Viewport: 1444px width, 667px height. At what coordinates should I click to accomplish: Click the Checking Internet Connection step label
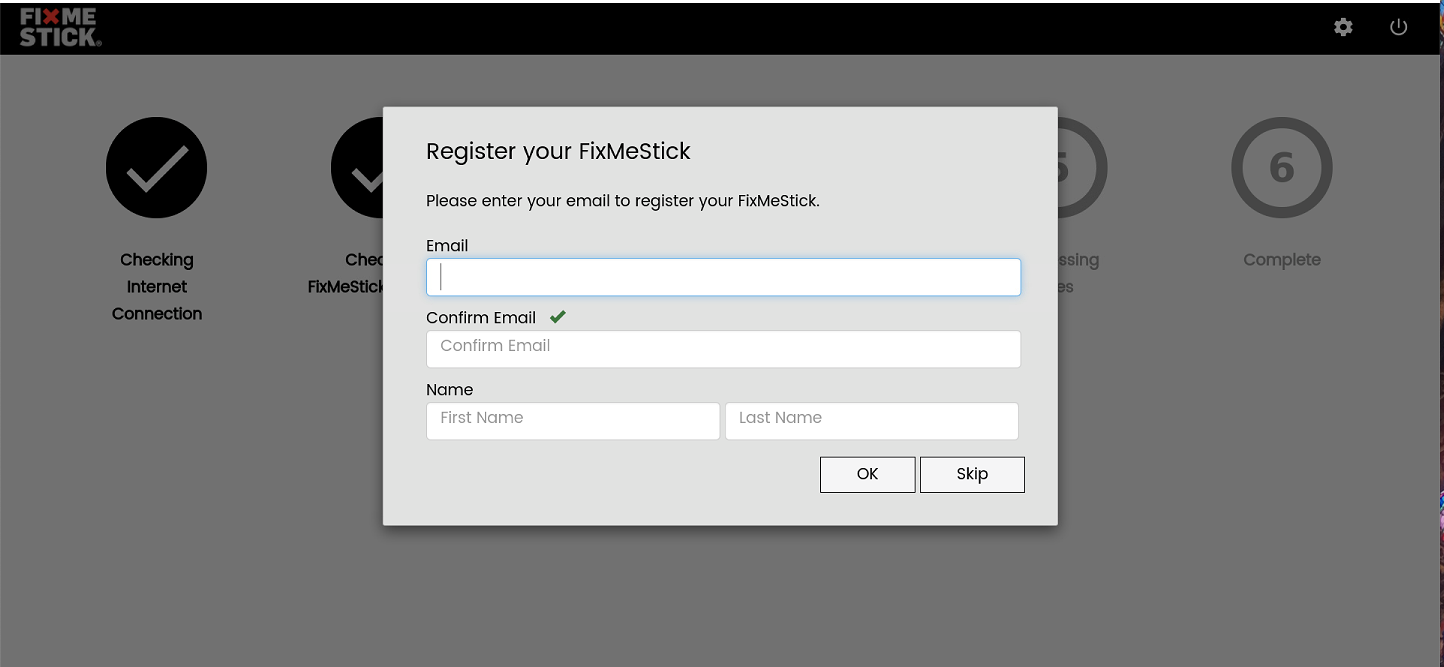[157, 287]
